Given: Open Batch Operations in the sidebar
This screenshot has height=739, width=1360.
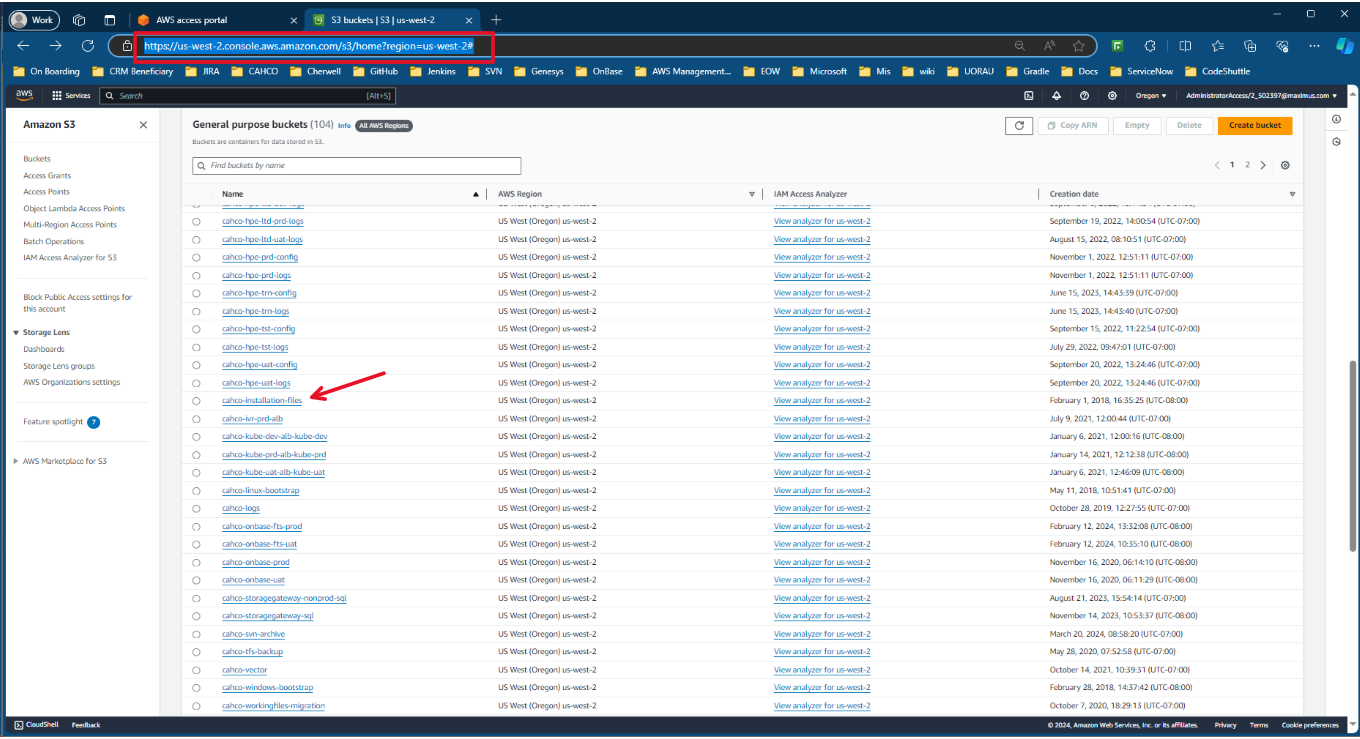Looking at the screenshot, I should (x=54, y=241).
